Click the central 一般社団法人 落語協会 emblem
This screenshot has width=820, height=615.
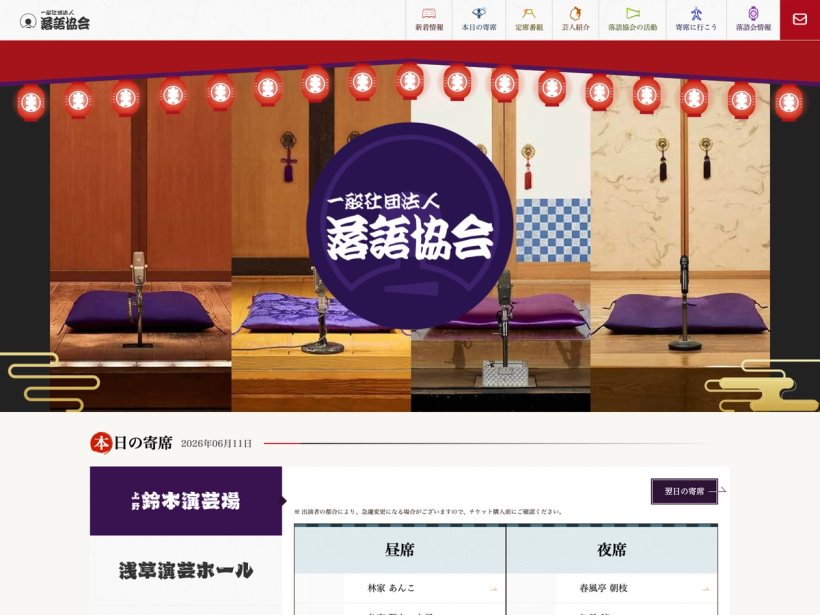pyautogui.click(x=409, y=225)
